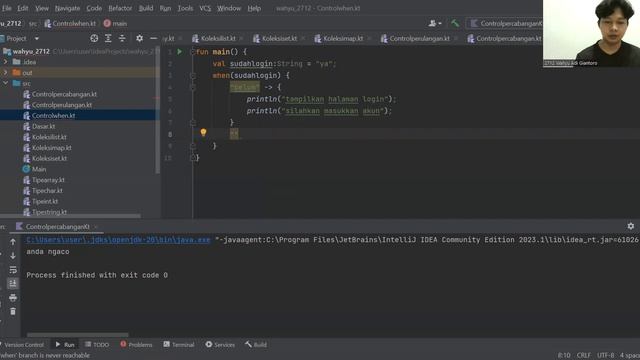Select opened file locator target icon
The width and height of the screenshot is (640, 360).
(x=94, y=38)
